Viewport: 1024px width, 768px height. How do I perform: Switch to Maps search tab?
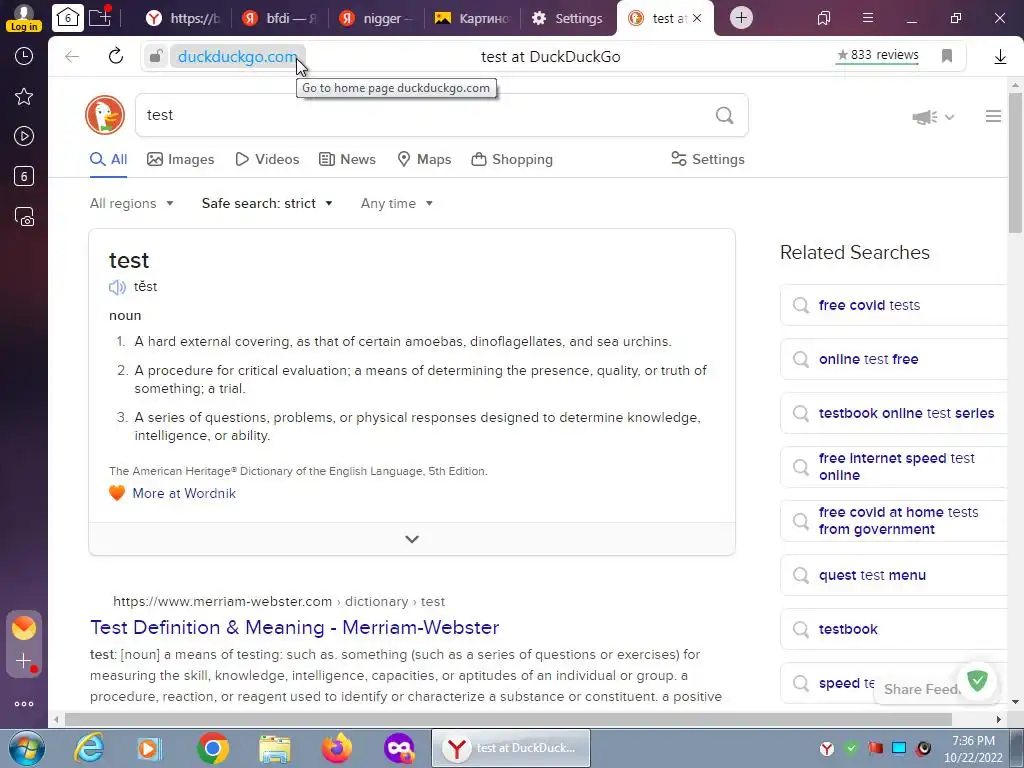tap(424, 159)
